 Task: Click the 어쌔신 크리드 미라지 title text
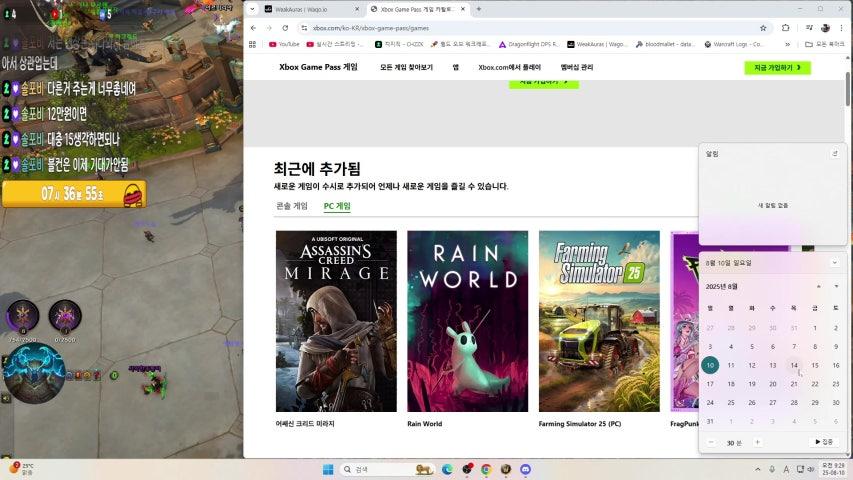click(x=305, y=424)
